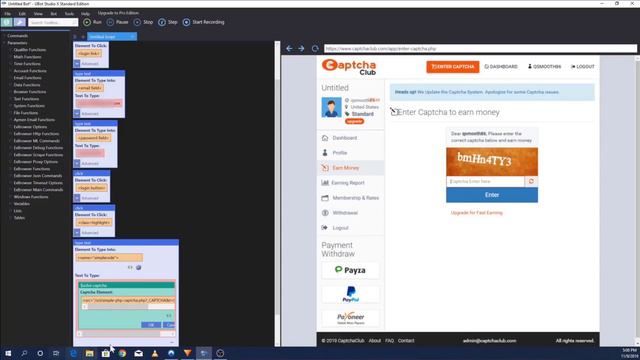Image resolution: width=640 pixels, height=360 pixels.
Task: Collapse the Parameters tree node
Action: [4, 43]
